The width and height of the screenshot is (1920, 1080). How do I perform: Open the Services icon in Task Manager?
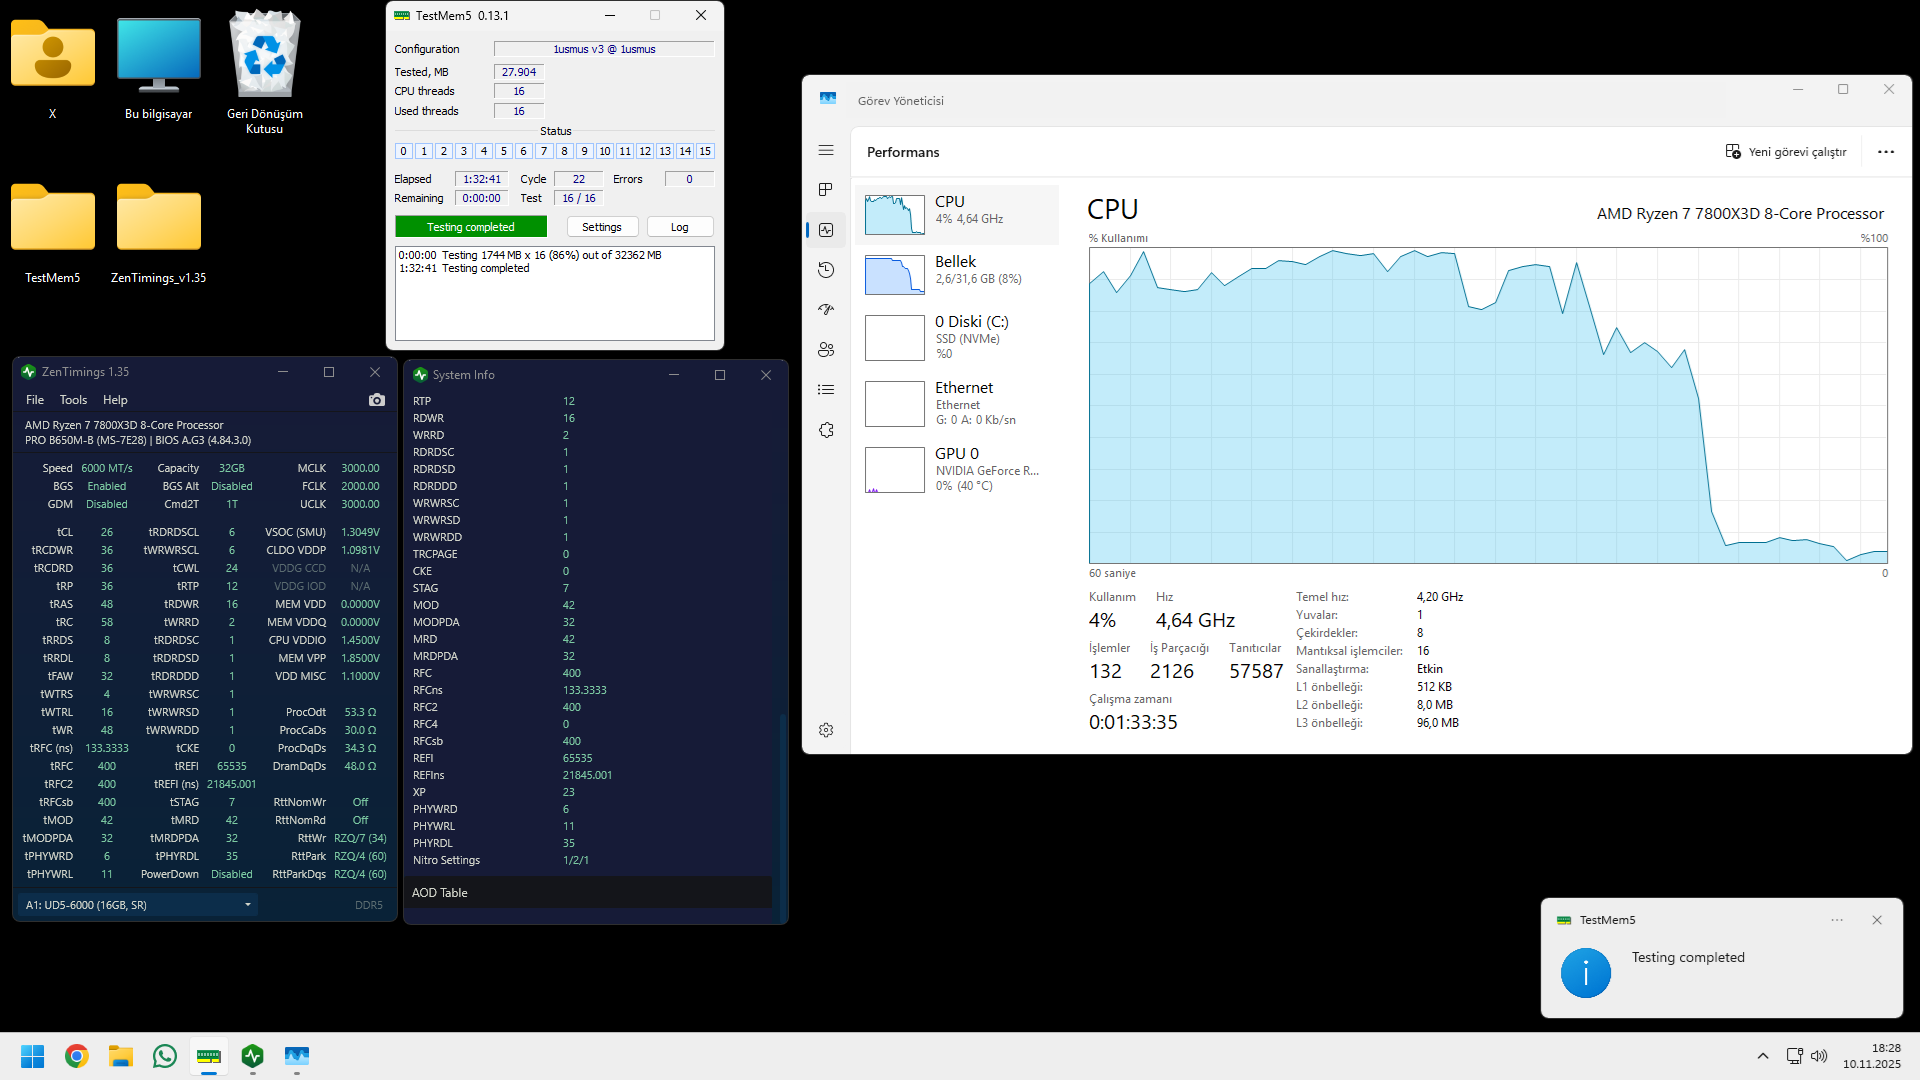pos(826,430)
